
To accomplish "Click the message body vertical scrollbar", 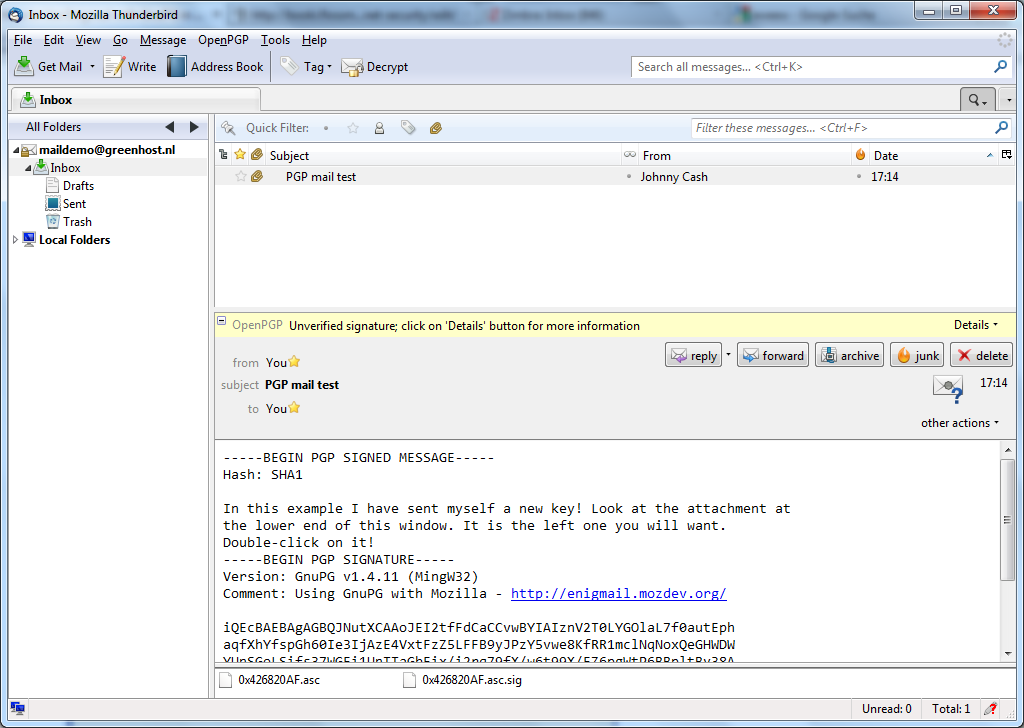I will coord(1007,520).
